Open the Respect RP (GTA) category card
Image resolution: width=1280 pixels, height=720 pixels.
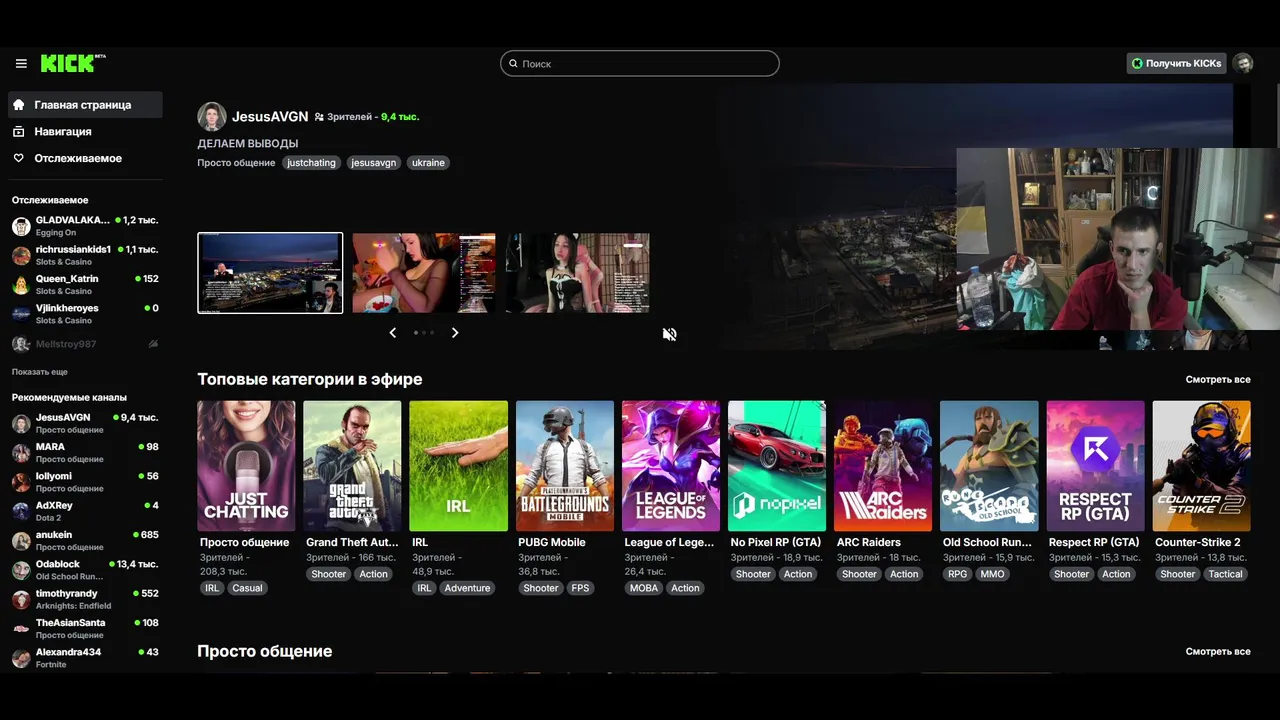1095,466
